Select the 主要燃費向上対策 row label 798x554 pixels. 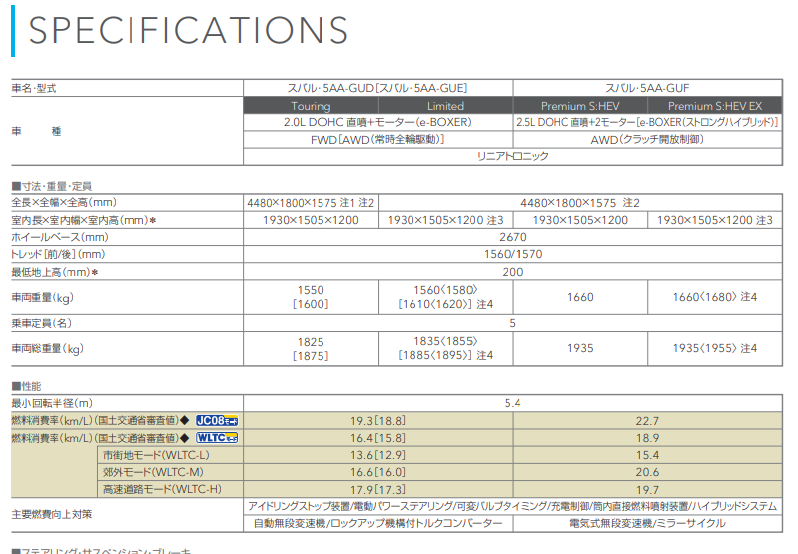[51, 514]
